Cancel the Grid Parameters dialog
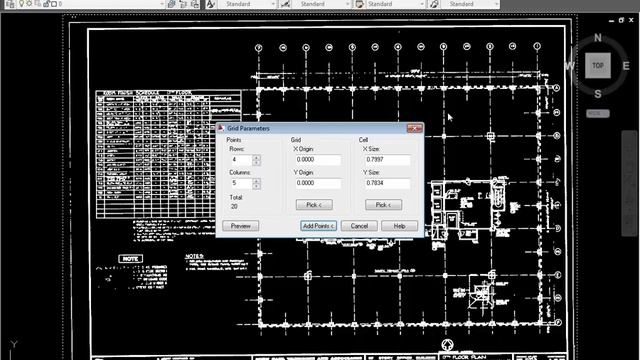 (359, 226)
